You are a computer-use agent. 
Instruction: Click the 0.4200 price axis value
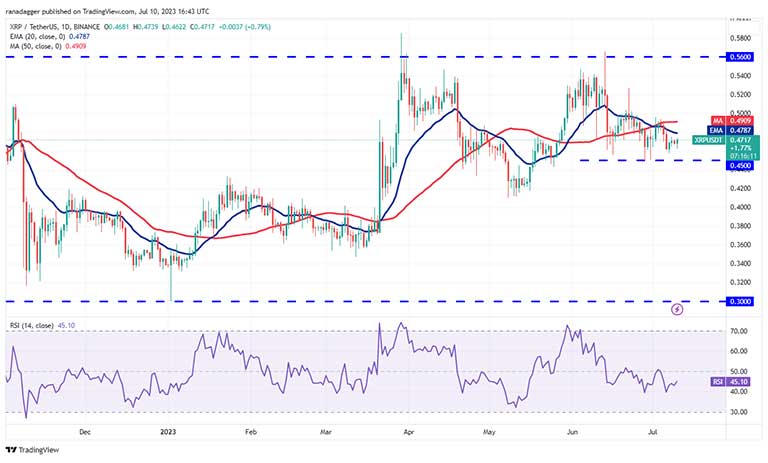click(740, 188)
